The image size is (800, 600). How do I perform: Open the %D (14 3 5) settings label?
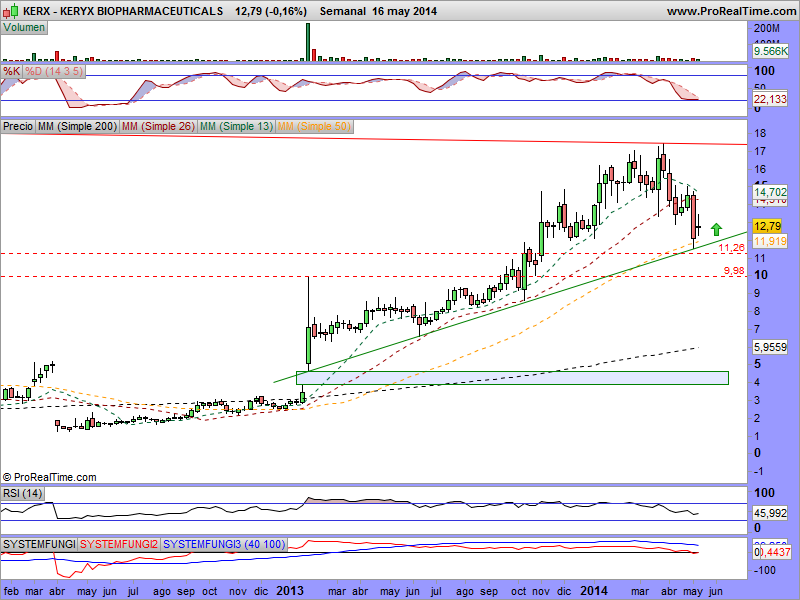coord(54,71)
